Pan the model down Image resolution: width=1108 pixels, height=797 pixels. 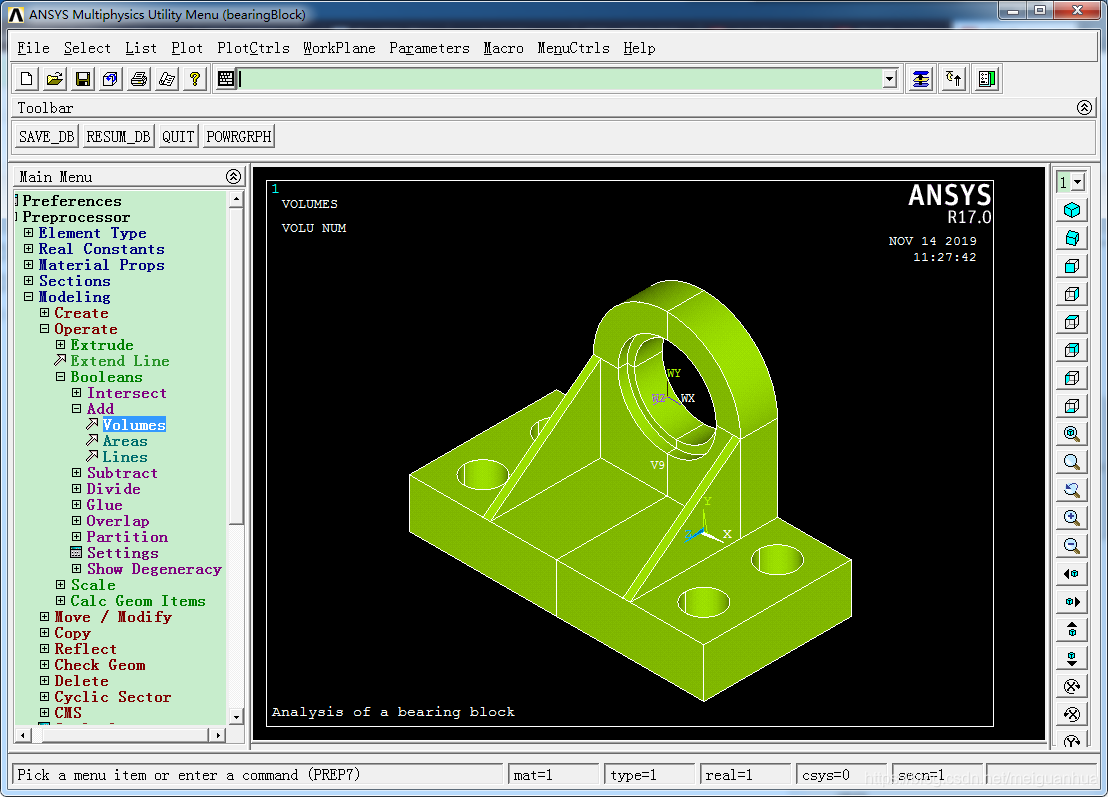(x=1072, y=658)
